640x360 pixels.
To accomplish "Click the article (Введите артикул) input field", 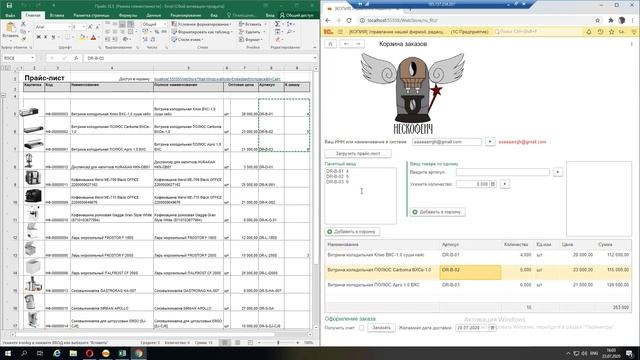I will coord(503,172).
